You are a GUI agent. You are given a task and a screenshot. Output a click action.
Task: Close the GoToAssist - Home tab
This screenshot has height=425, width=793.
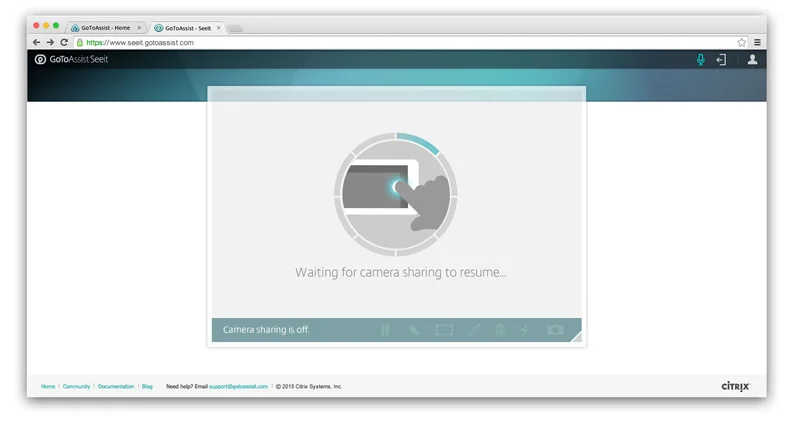tap(139, 28)
